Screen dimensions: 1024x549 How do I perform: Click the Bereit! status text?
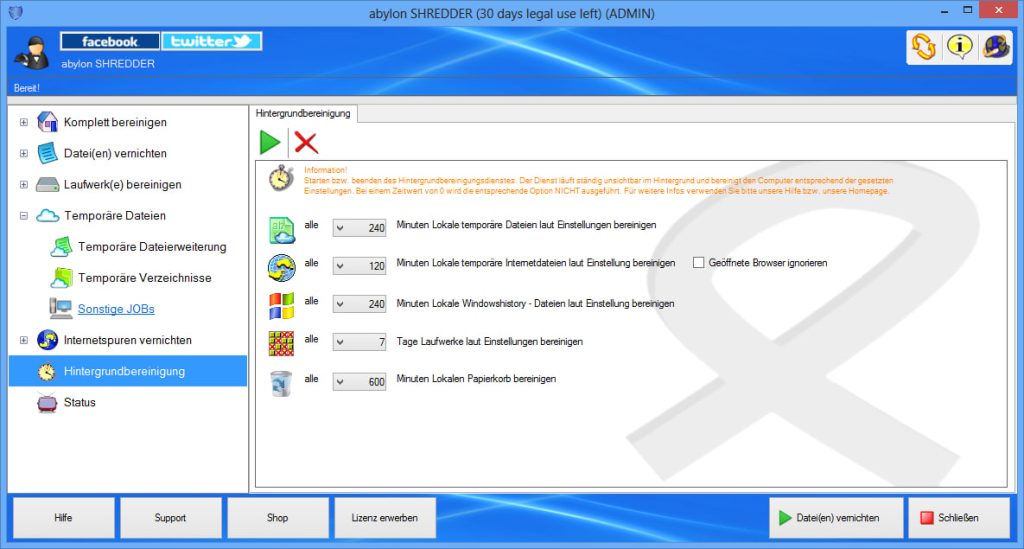(27, 88)
